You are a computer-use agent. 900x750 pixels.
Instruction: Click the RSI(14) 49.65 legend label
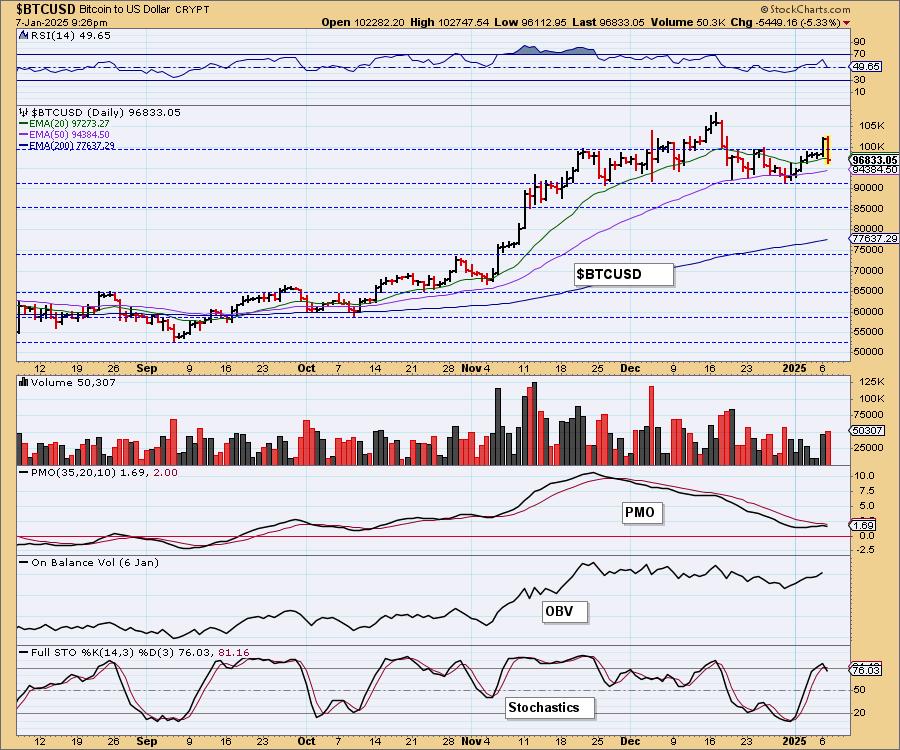click(x=70, y=36)
